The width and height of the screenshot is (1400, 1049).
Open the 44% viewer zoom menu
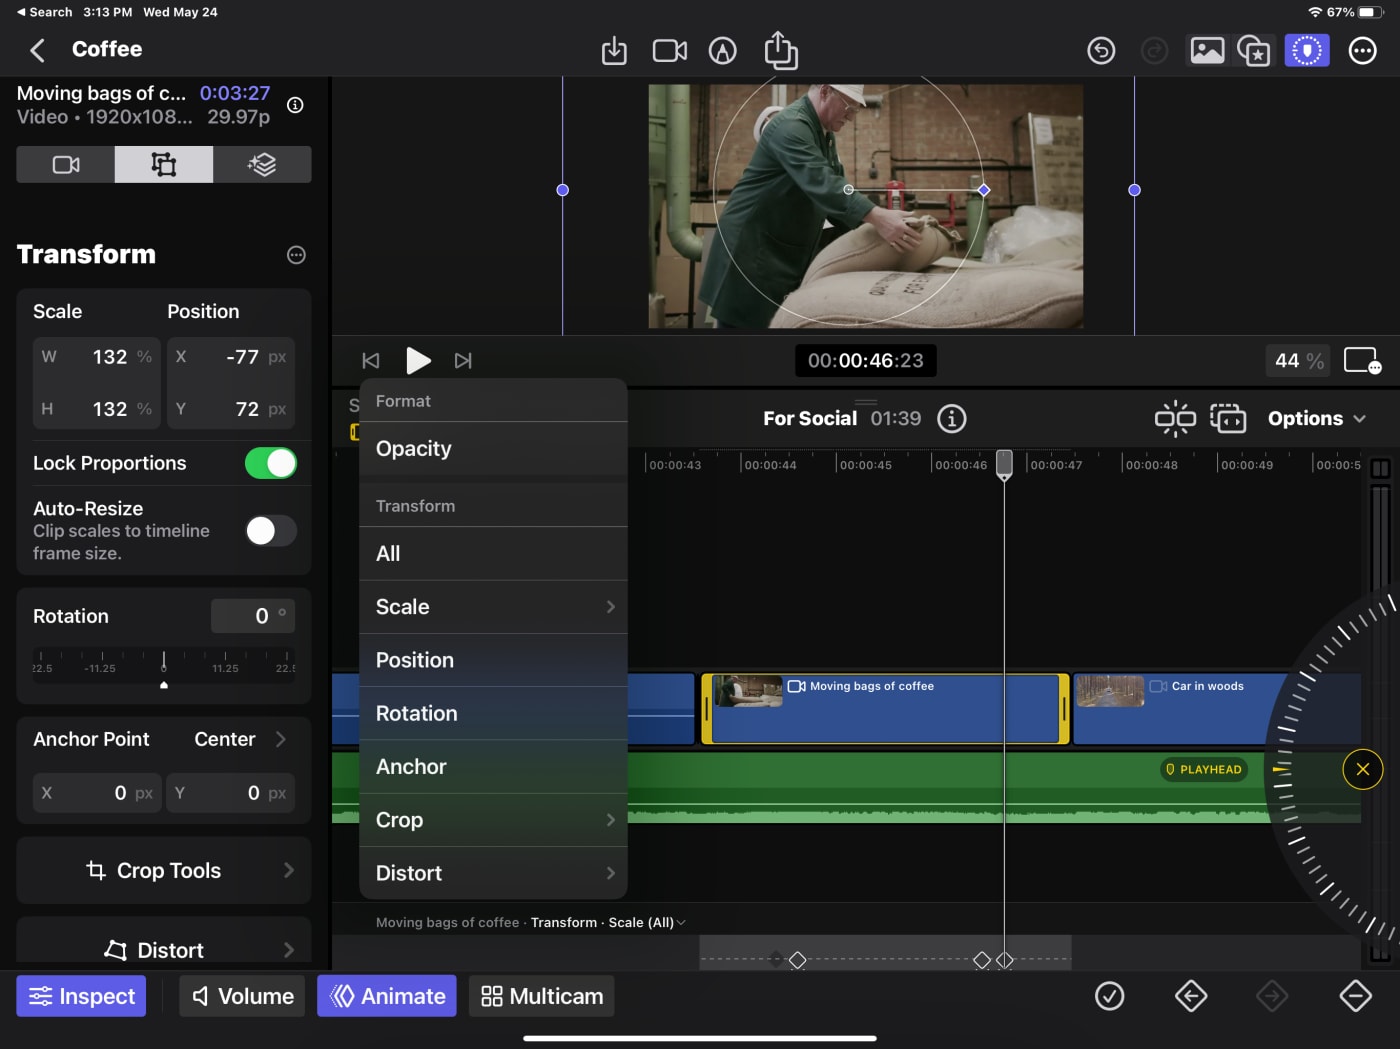1299,361
